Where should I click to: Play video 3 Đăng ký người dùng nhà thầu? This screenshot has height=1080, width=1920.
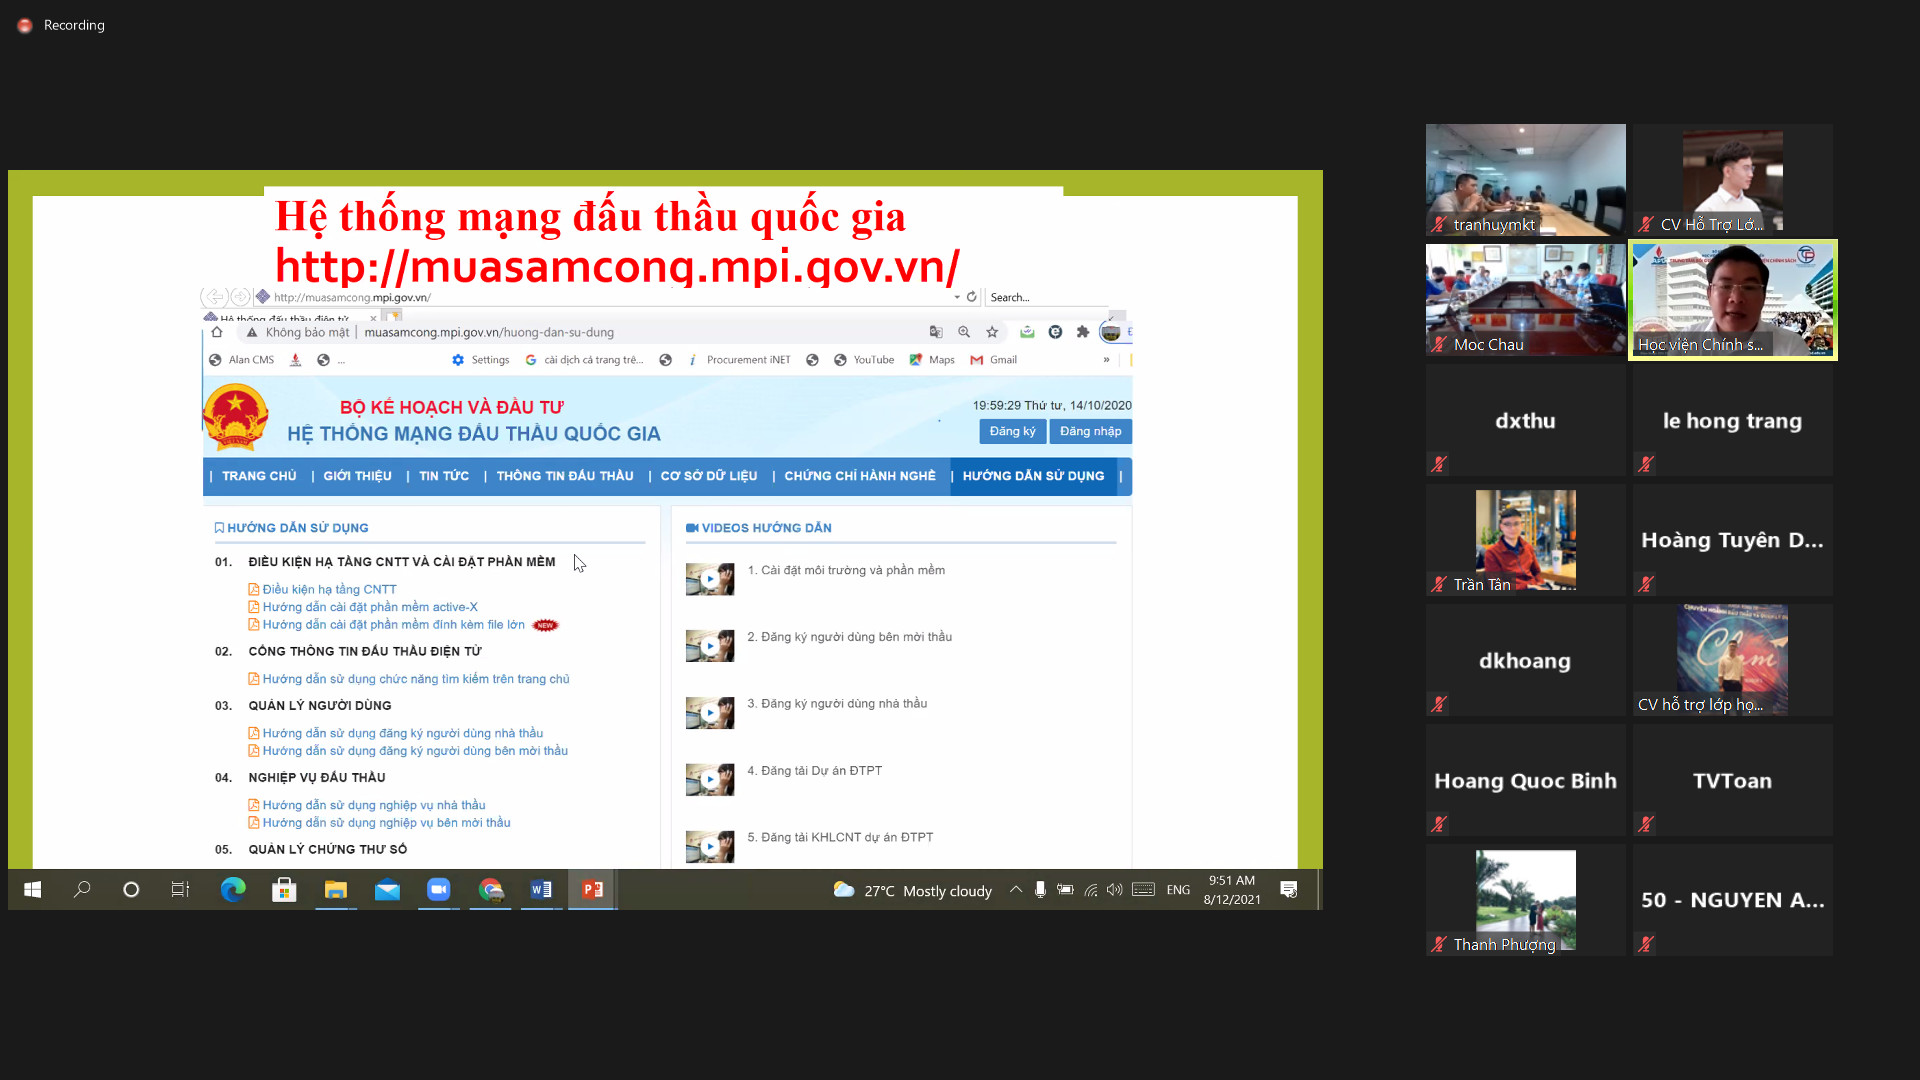[x=710, y=713]
